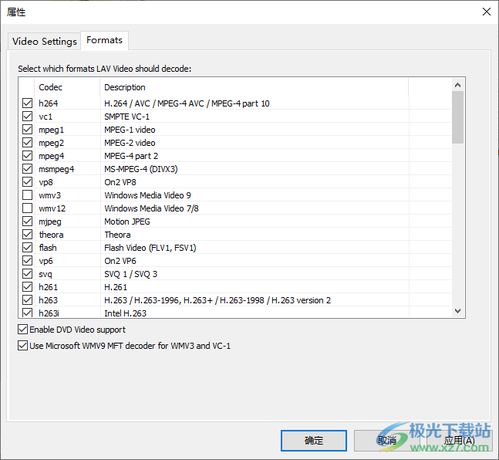Toggle the svq codec checkbox
This screenshot has width=499, height=460.
click(x=27, y=274)
